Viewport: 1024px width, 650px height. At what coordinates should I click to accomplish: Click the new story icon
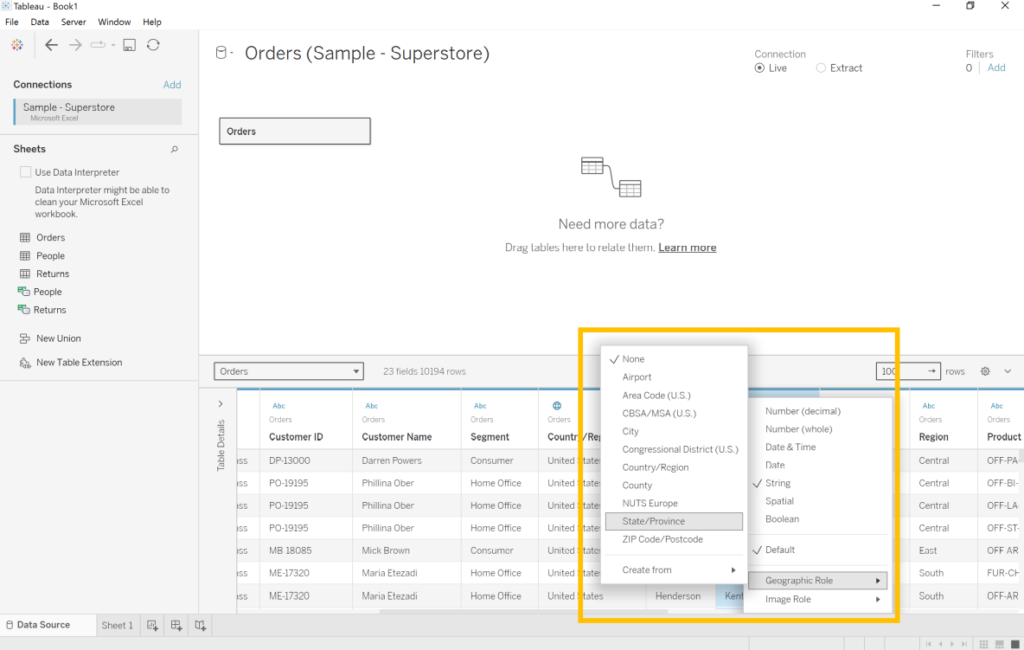click(x=200, y=625)
